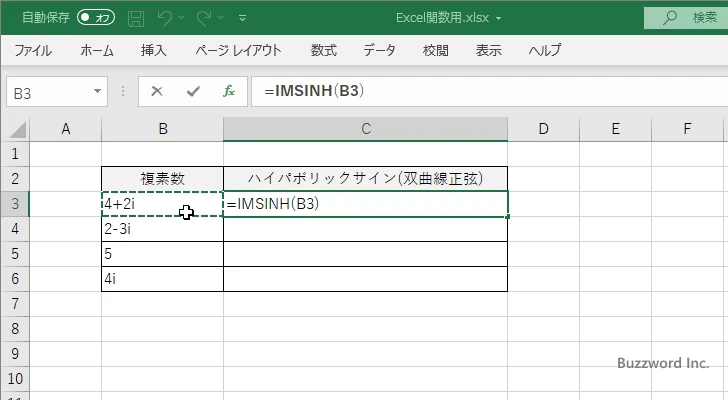Switch to the 表示 tab
The image size is (728, 400).
(488, 50)
